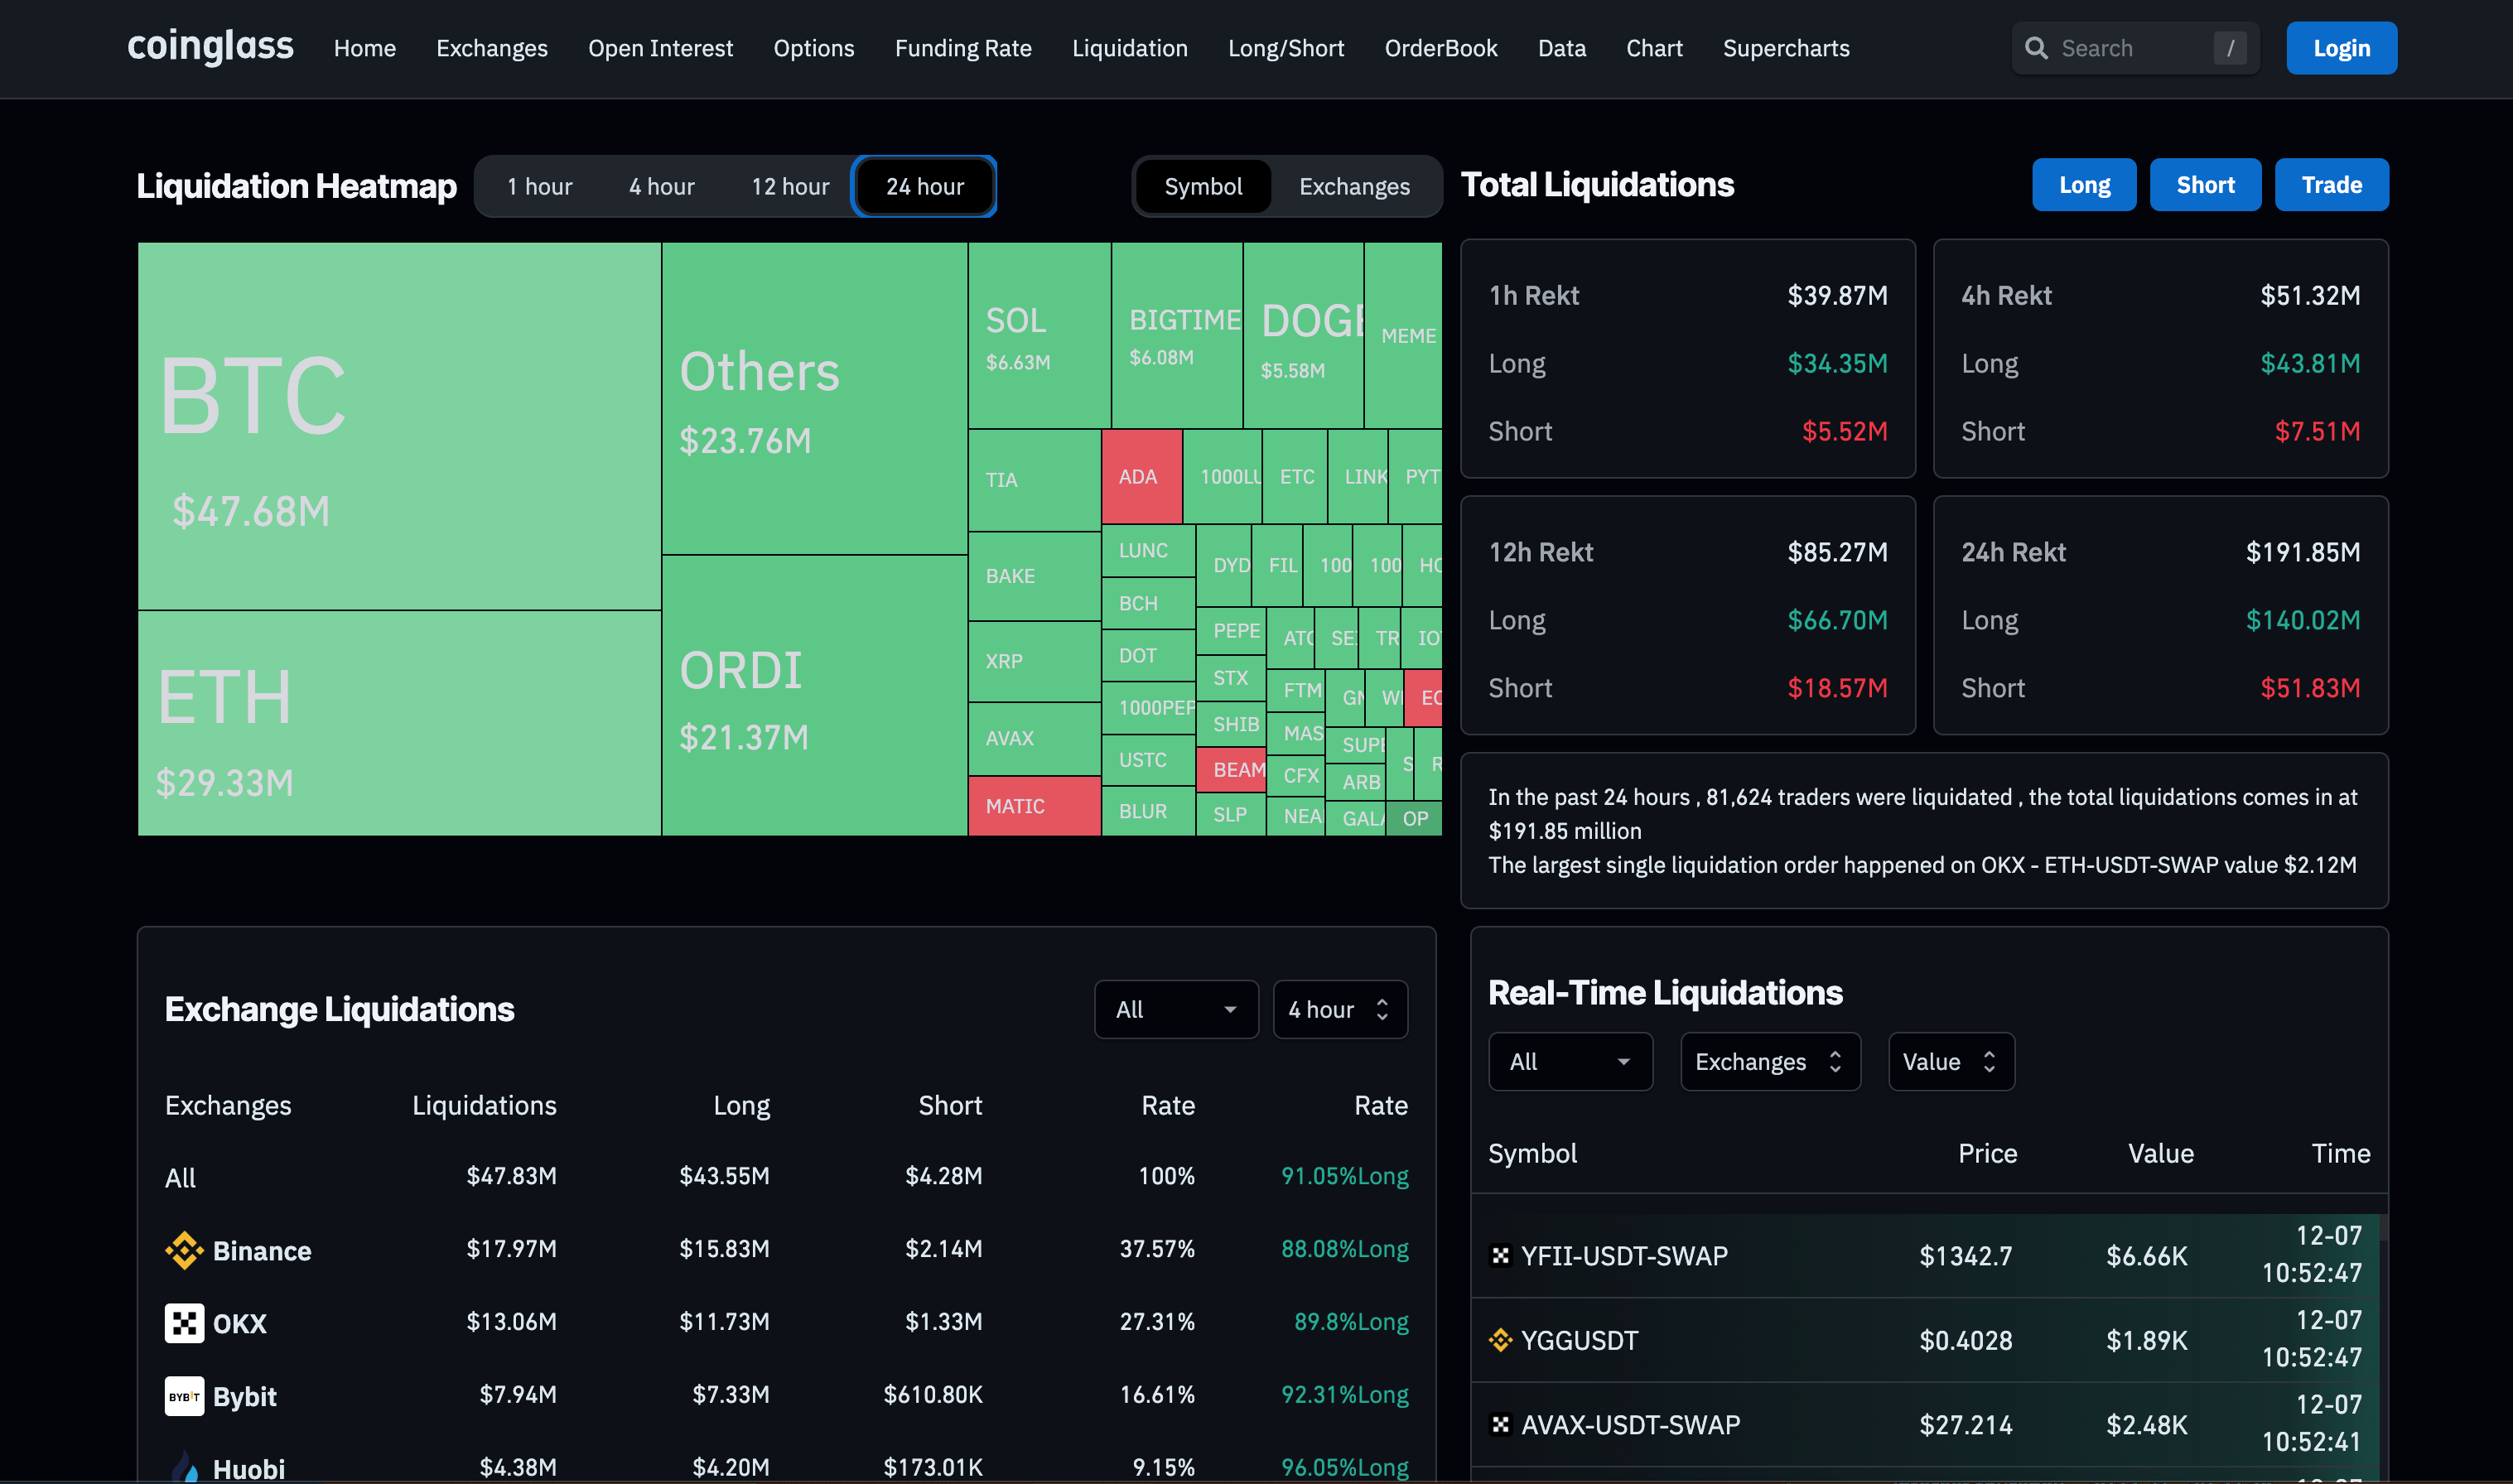
Task: Navigate to Supercharts
Action: 1785,47
